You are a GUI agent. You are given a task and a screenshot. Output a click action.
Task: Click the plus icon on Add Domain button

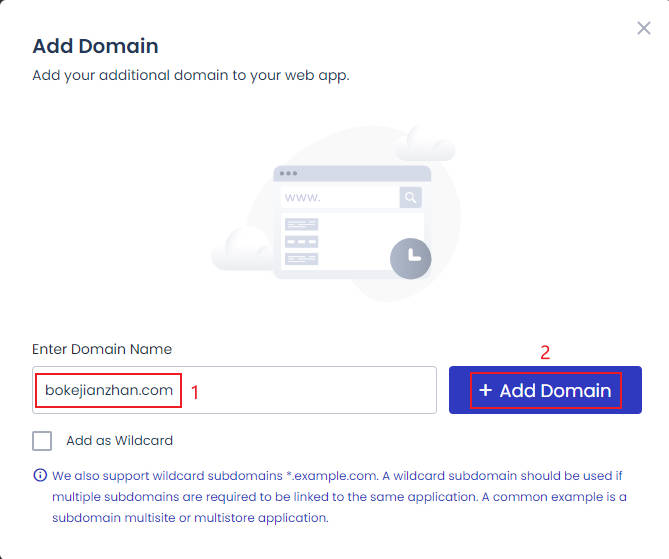485,390
